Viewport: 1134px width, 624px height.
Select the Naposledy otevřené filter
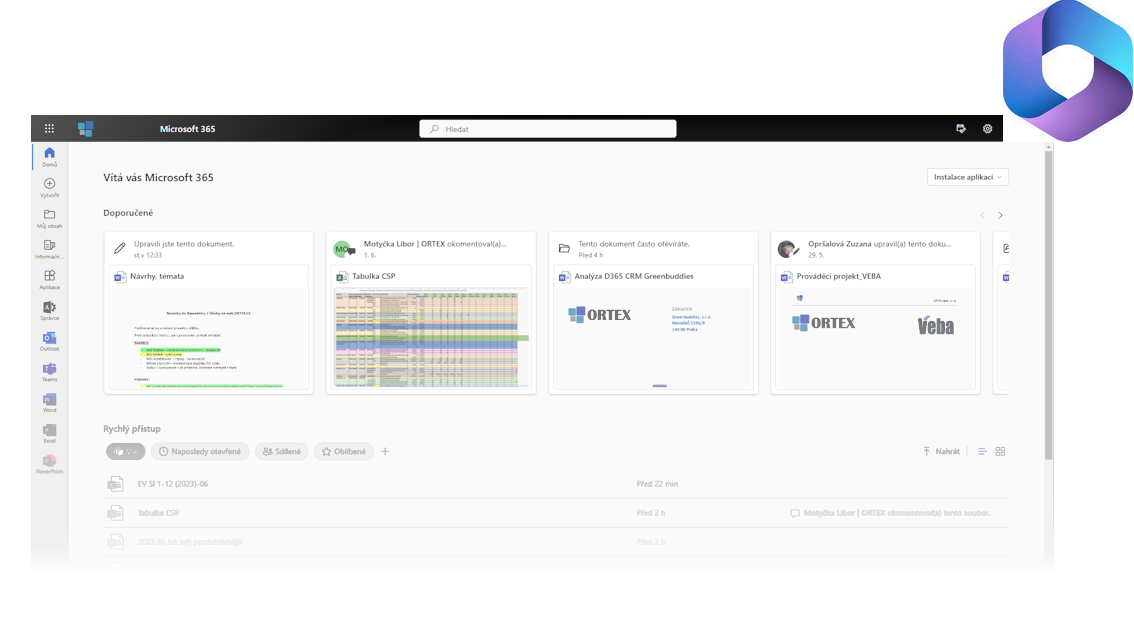click(200, 451)
